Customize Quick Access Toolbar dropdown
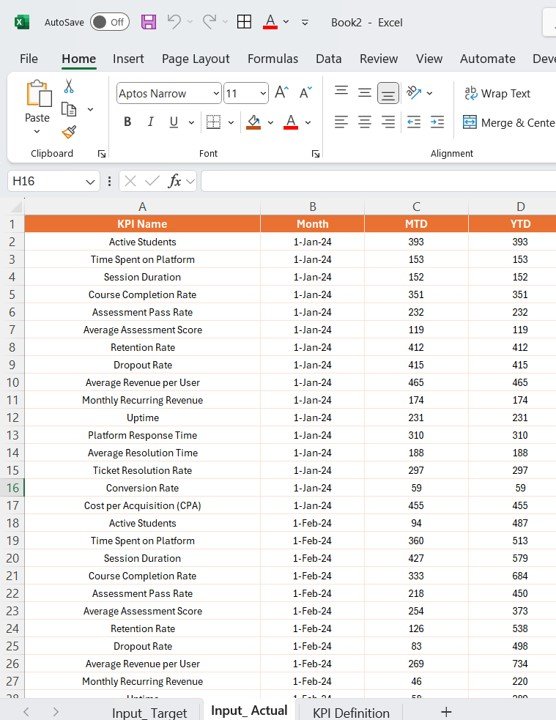Image resolution: width=556 pixels, height=720 pixels. point(305,22)
